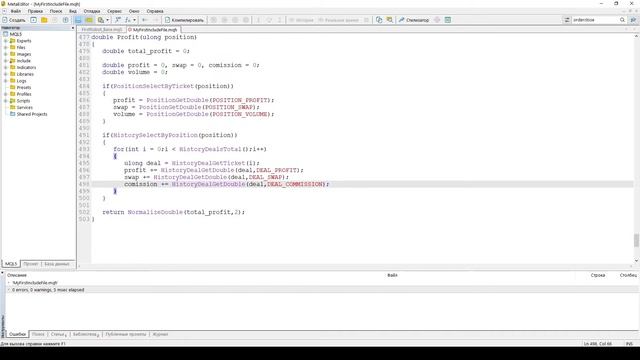Image resolution: width=640 pixels, height=360 pixels.
Task: Select the Profiles folder
Action: (x=24, y=94)
